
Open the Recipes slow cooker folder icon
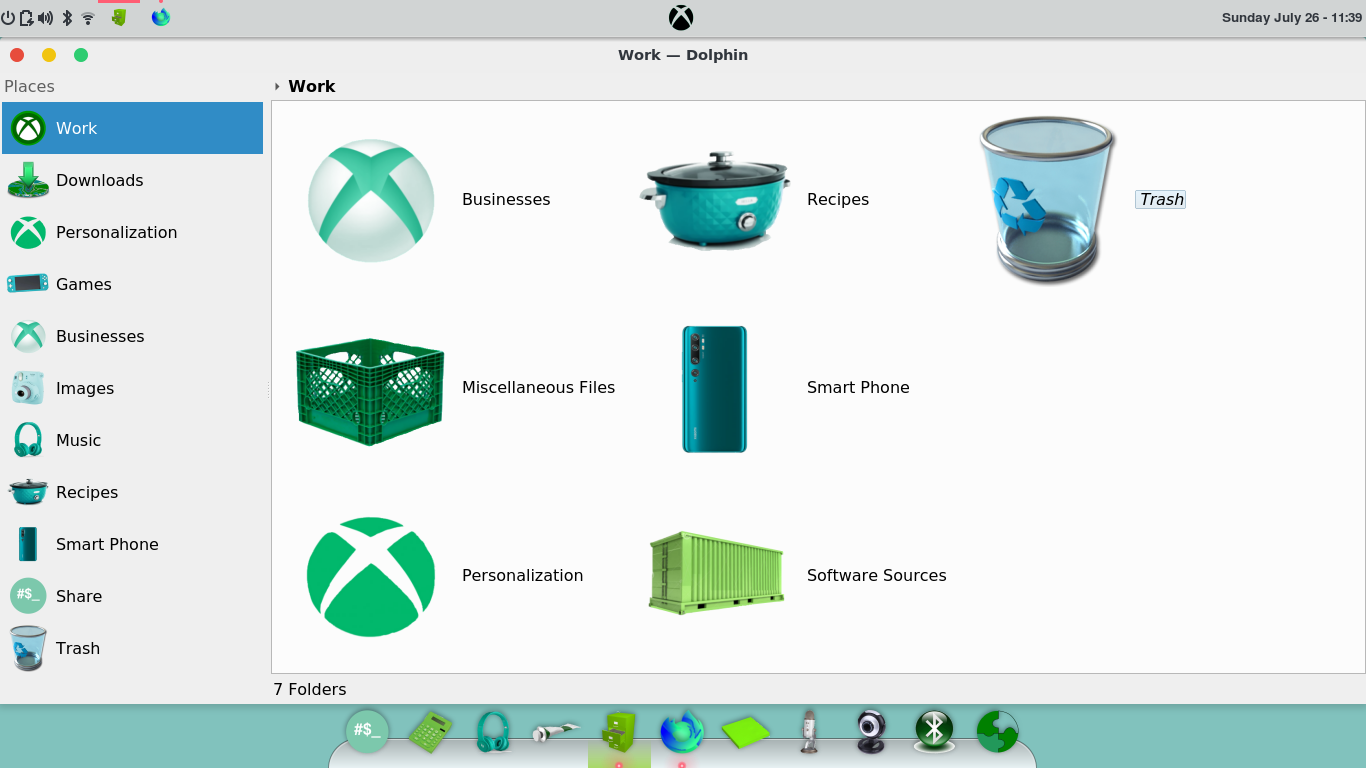[x=715, y=200]
